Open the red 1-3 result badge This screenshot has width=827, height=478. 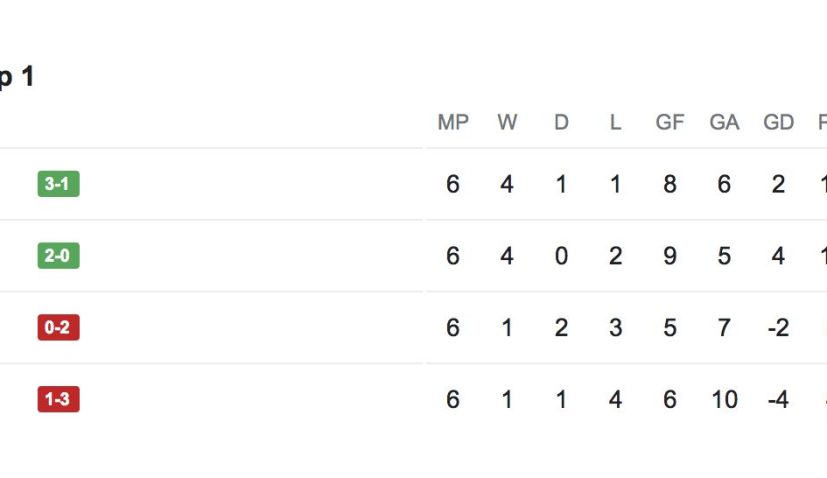tap(58, 400)
